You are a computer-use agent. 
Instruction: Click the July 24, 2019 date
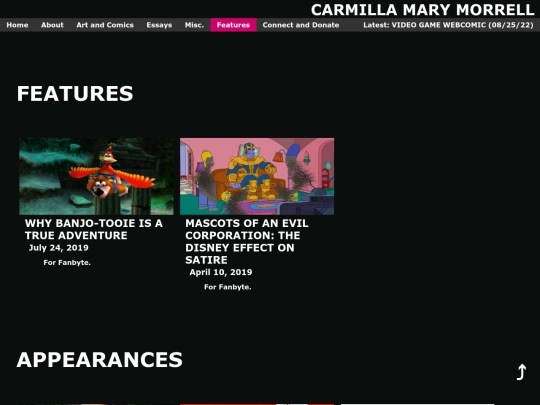(x=59, y=248)
